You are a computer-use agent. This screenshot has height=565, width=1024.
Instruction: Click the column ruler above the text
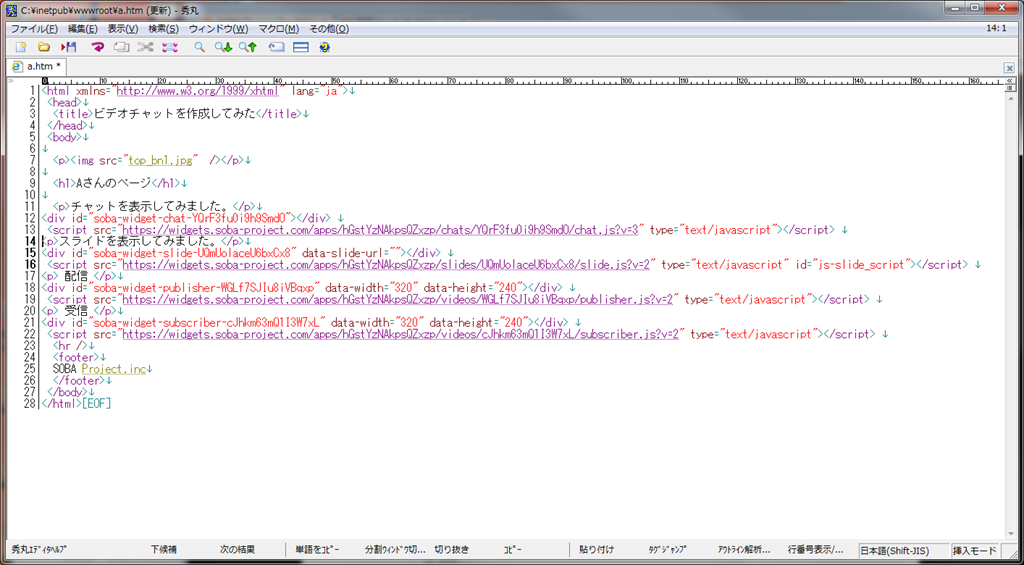522,81
